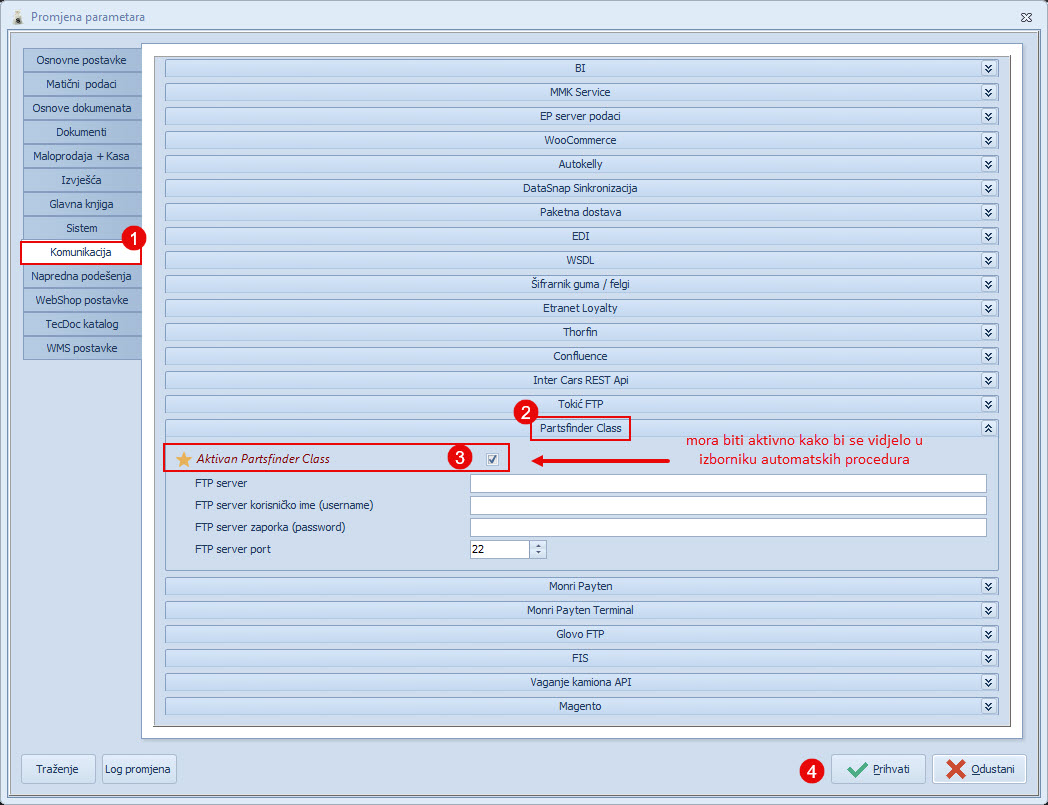
Task: Collapse the Partsfinder Class section chevron
Action: click(988, 428)
